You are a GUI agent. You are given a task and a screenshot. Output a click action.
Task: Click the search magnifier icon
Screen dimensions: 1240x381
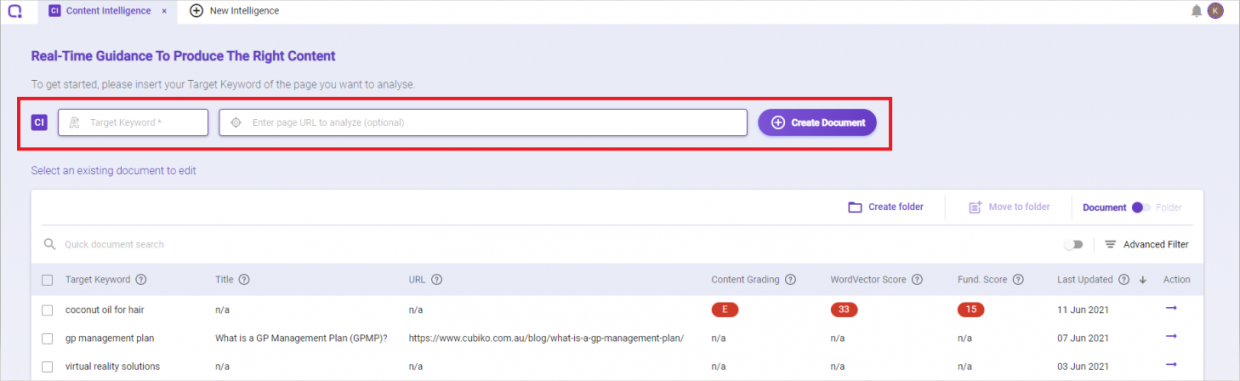coord(49,244)
